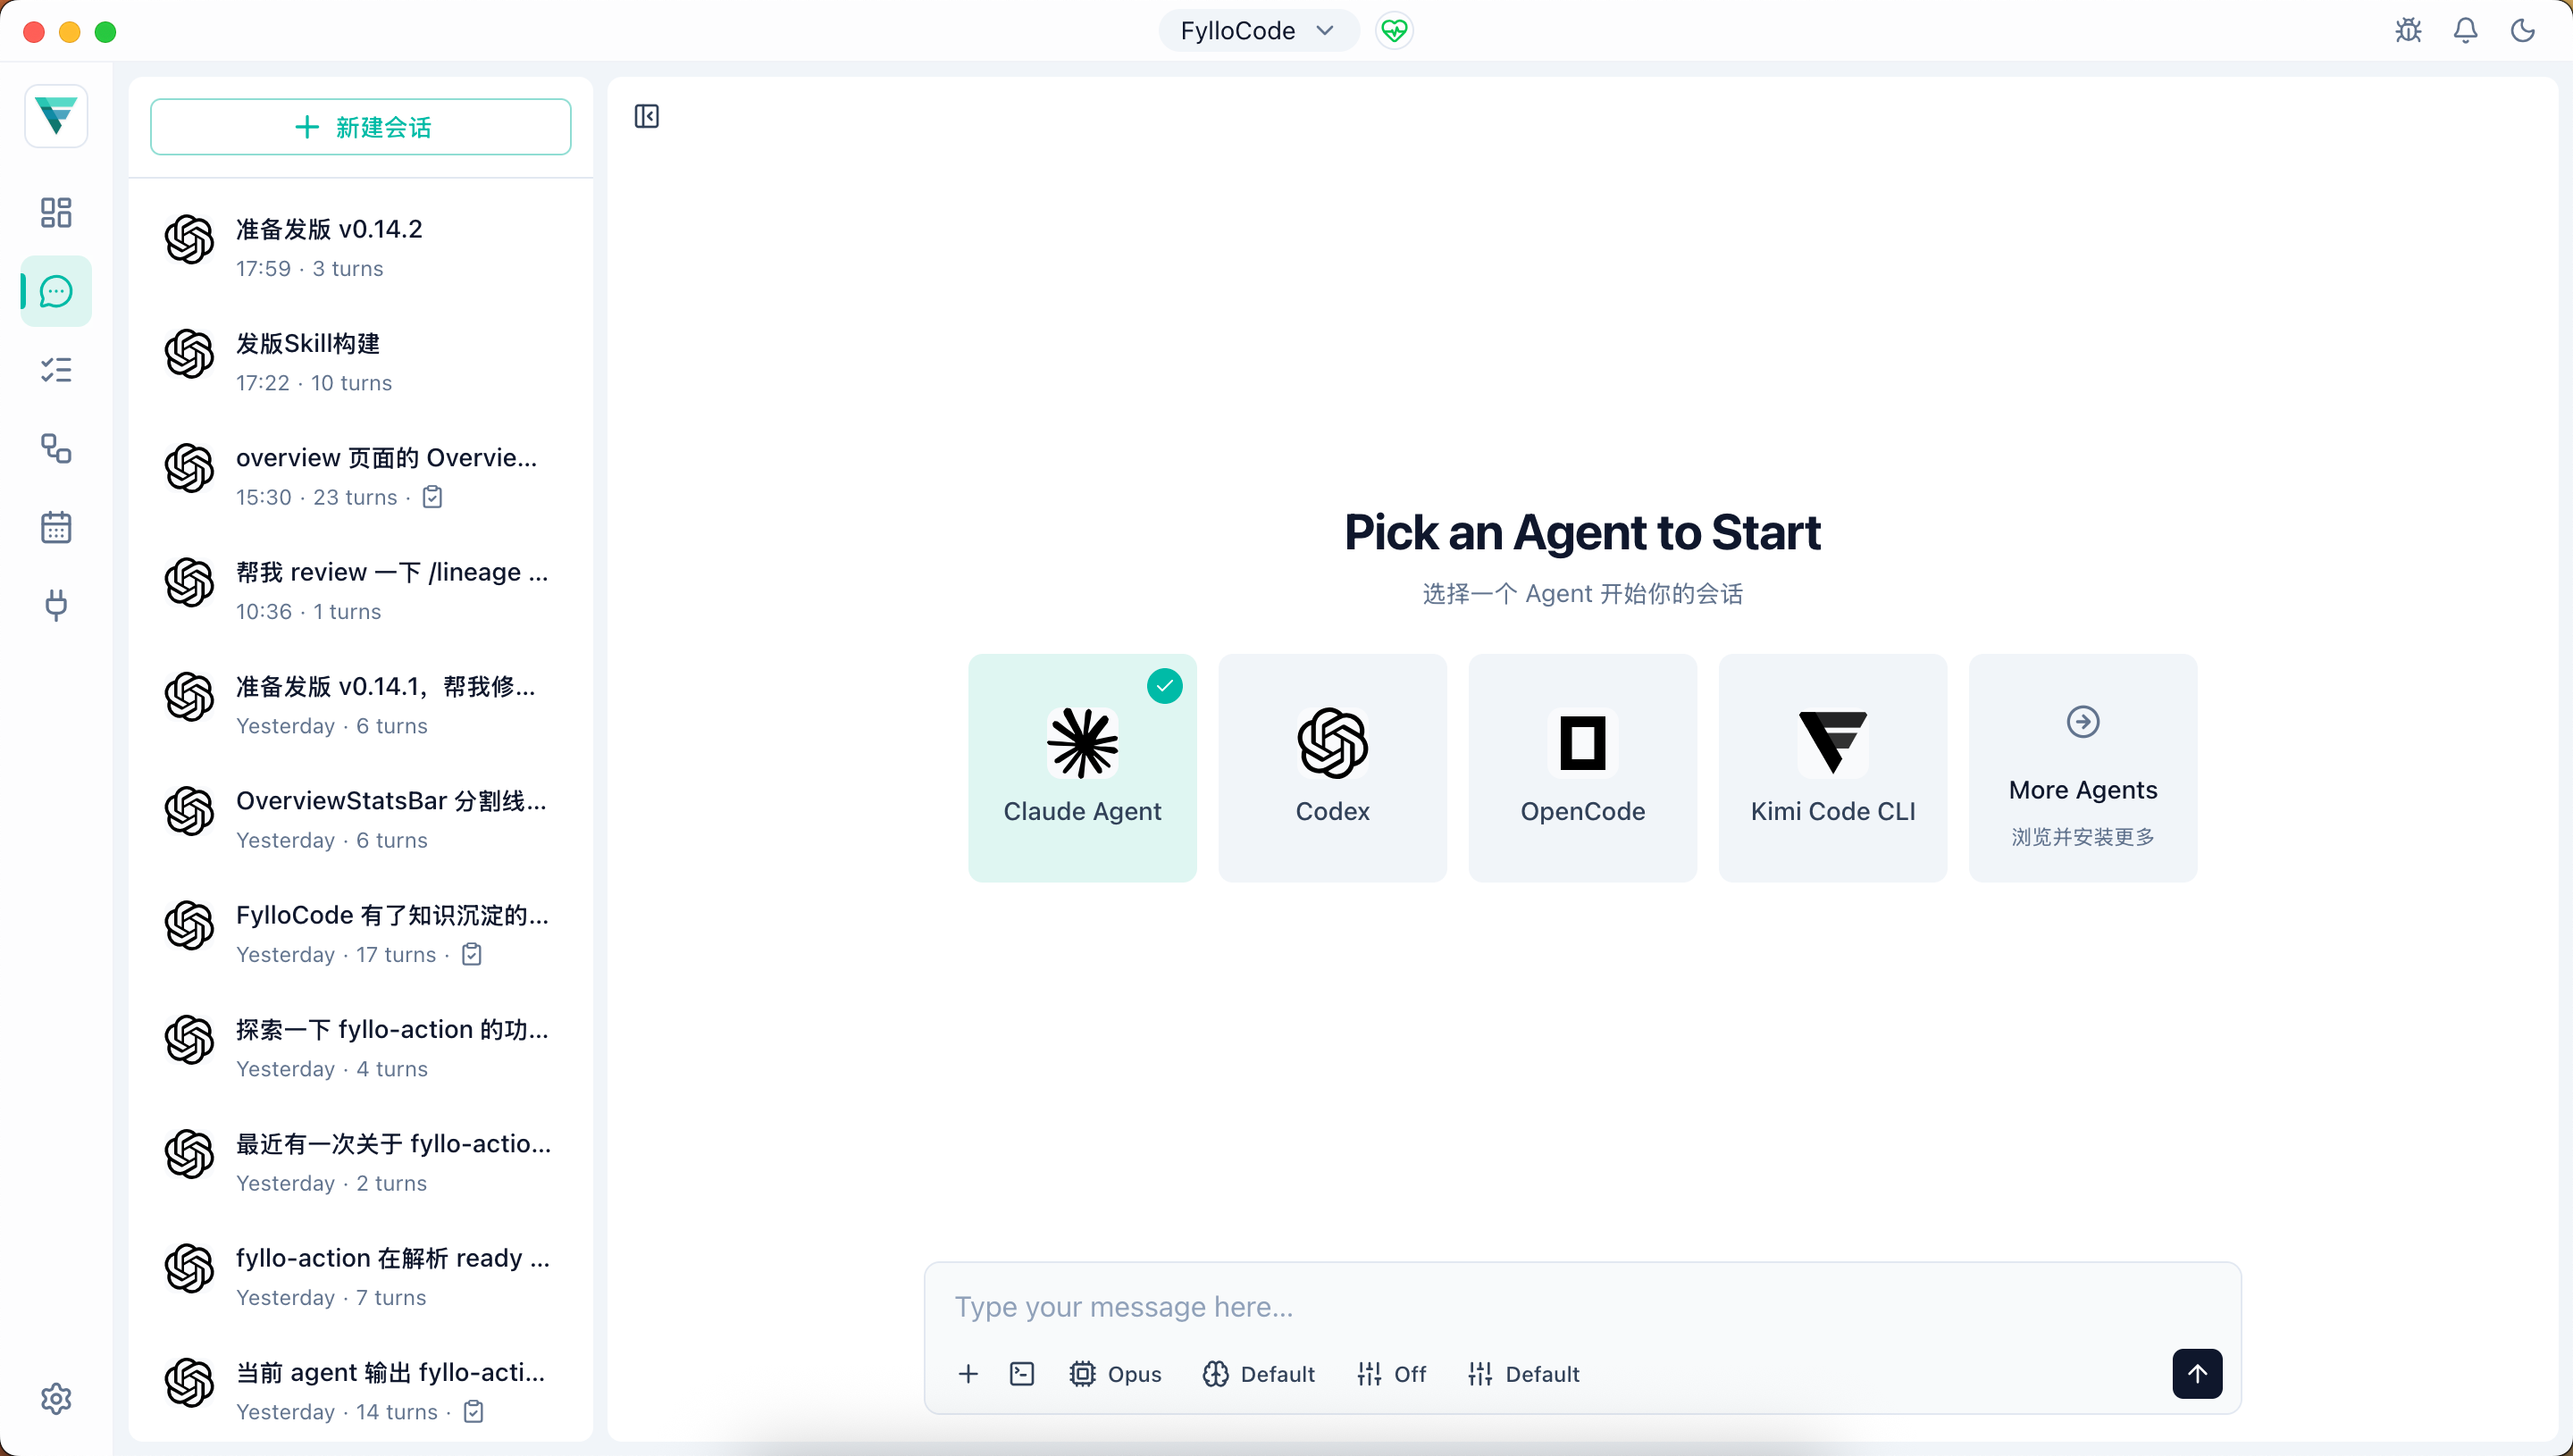Open the plugin connector sidebar icon
The height and width of the screenshot is (1456, 2573).
tap(56, 605)
